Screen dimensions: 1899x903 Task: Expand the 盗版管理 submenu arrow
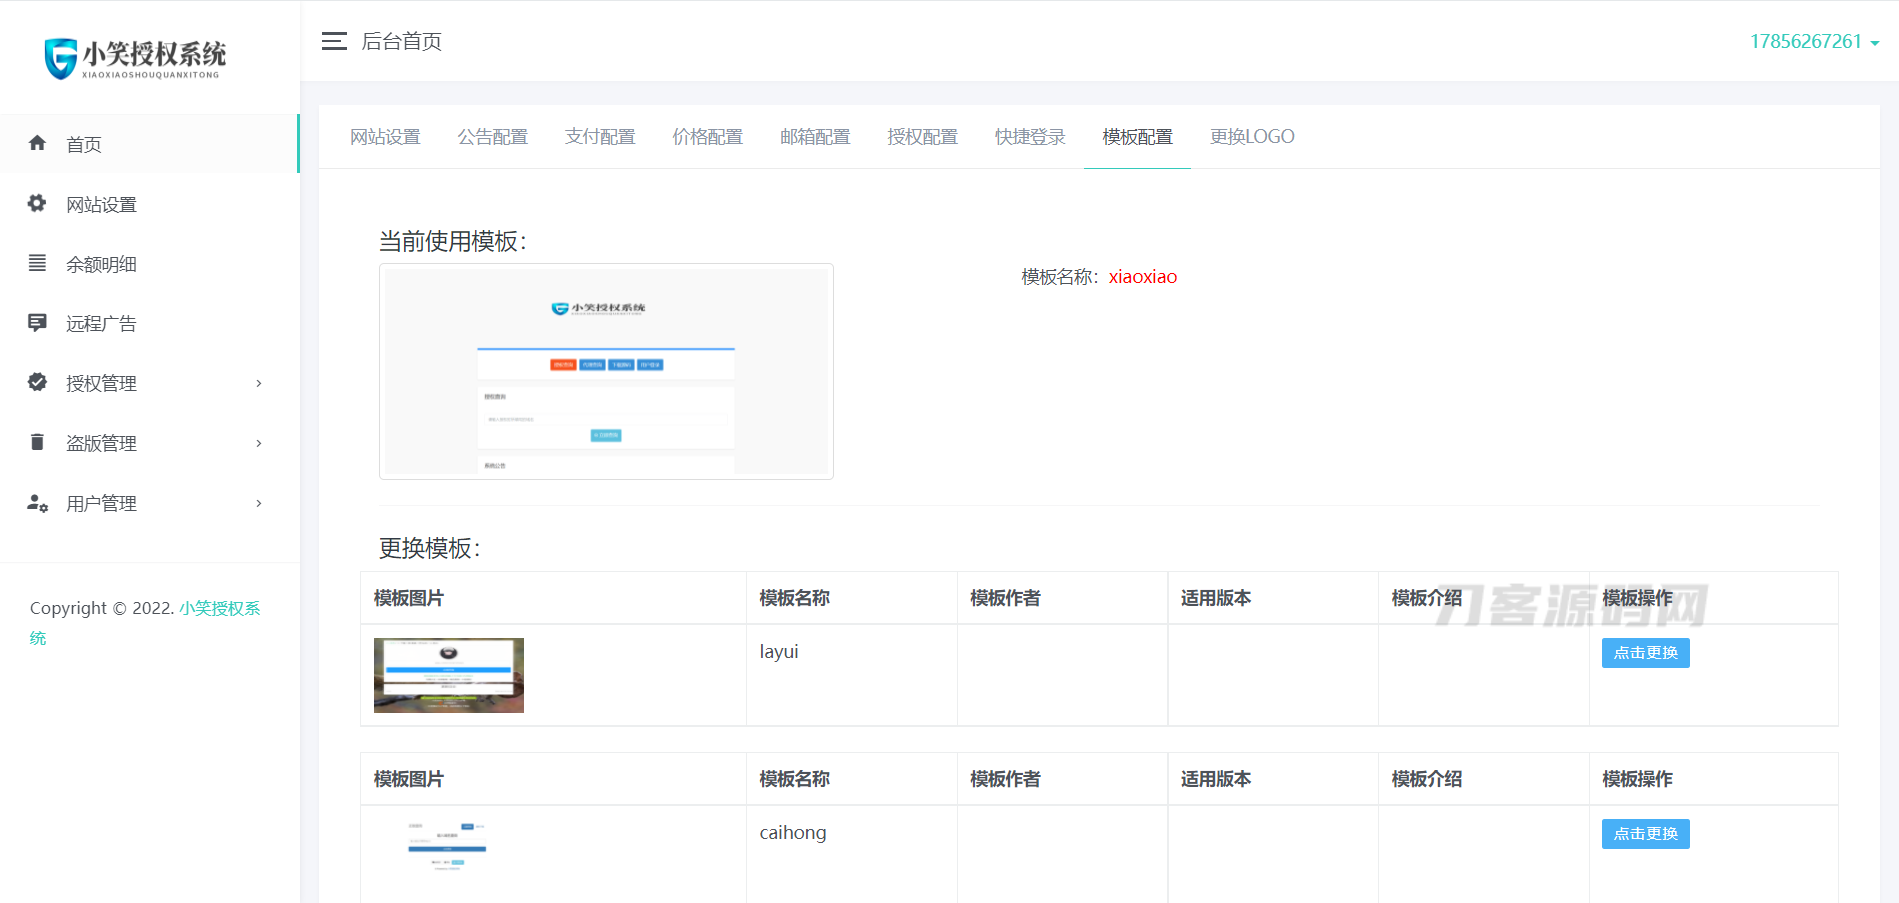259,443
